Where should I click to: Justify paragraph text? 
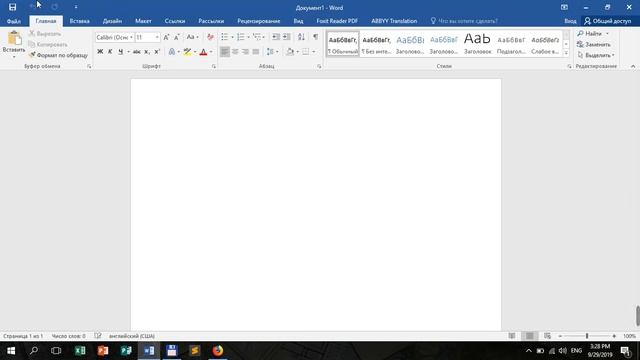256,52
